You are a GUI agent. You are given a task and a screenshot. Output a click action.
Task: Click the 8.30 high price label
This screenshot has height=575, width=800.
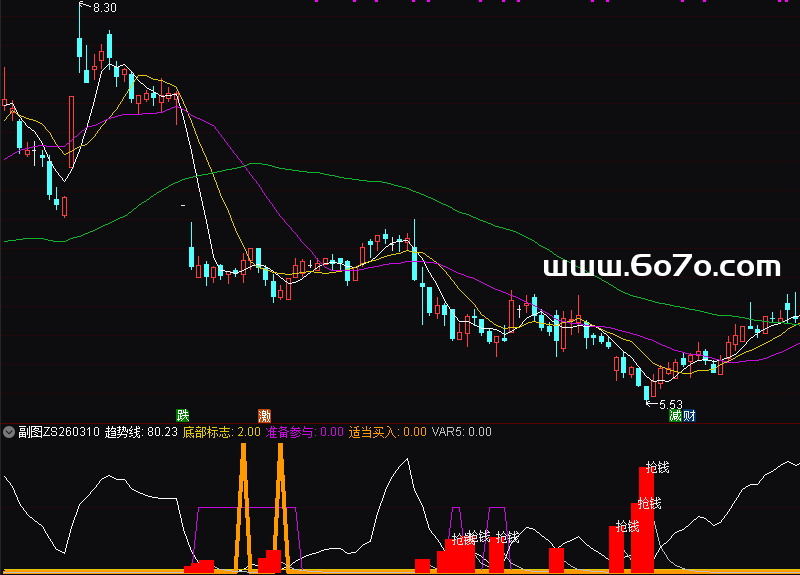103,8
